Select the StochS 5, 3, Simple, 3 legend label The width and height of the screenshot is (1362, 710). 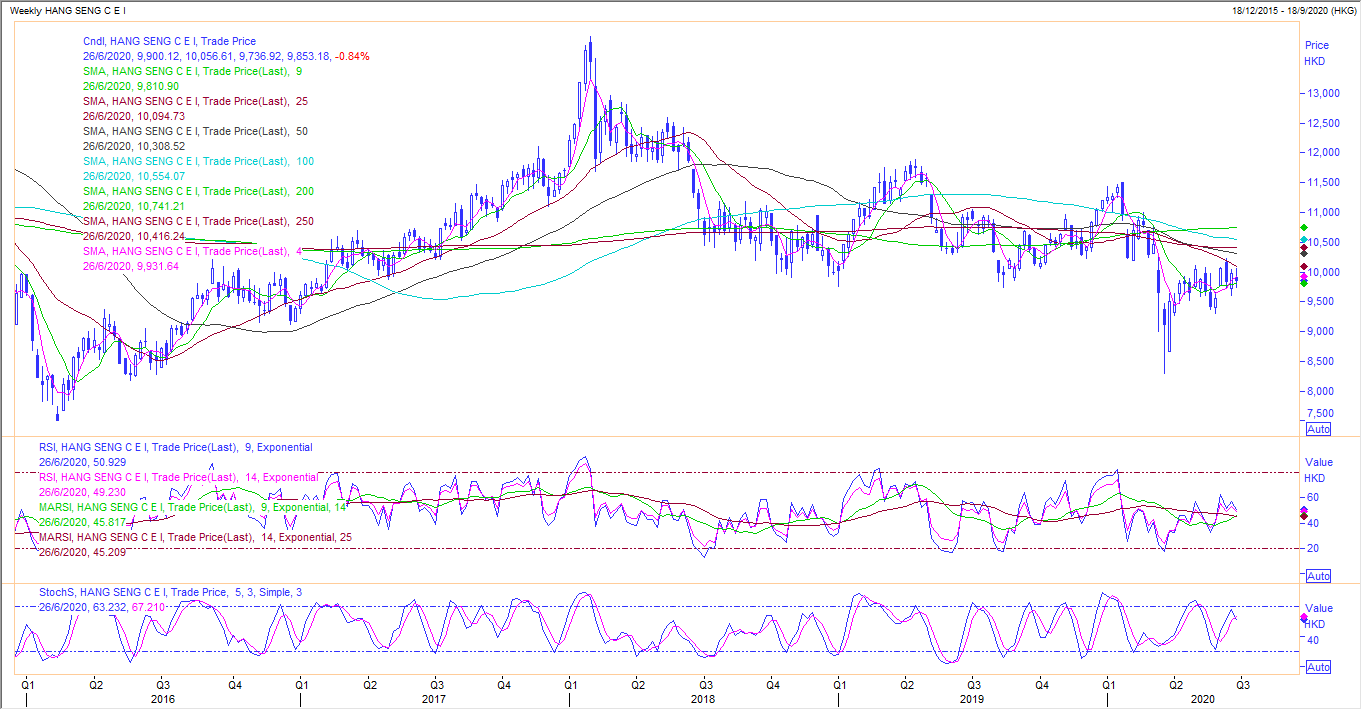click(x=169, y=592)
